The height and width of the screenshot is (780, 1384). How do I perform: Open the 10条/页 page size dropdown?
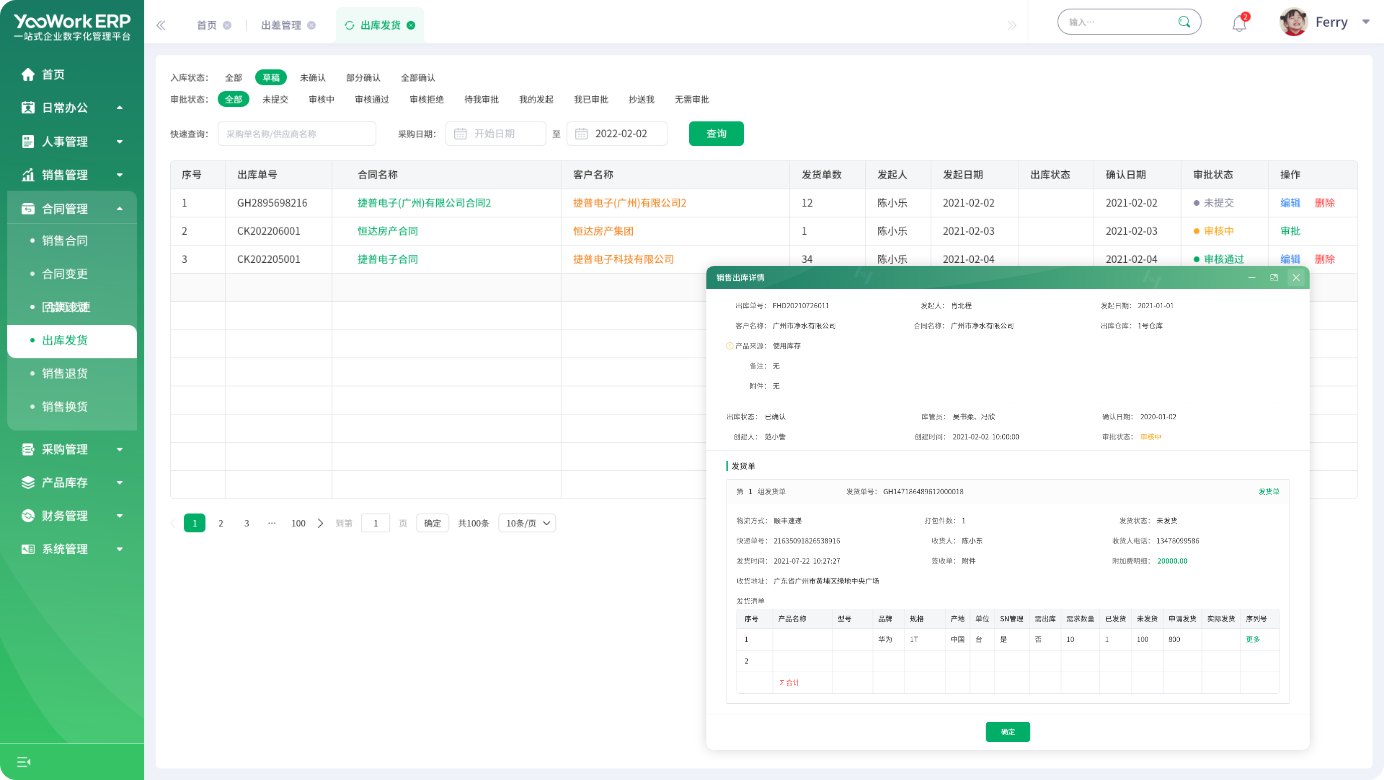coord(527,523)
